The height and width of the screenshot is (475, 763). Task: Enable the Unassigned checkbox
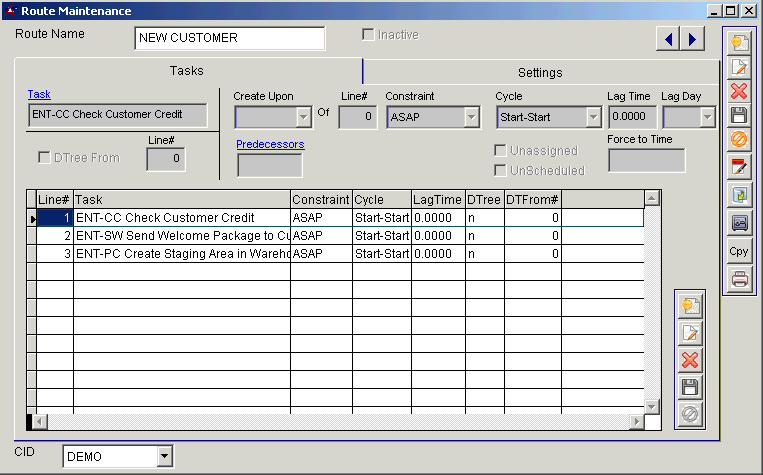[501, 151]
